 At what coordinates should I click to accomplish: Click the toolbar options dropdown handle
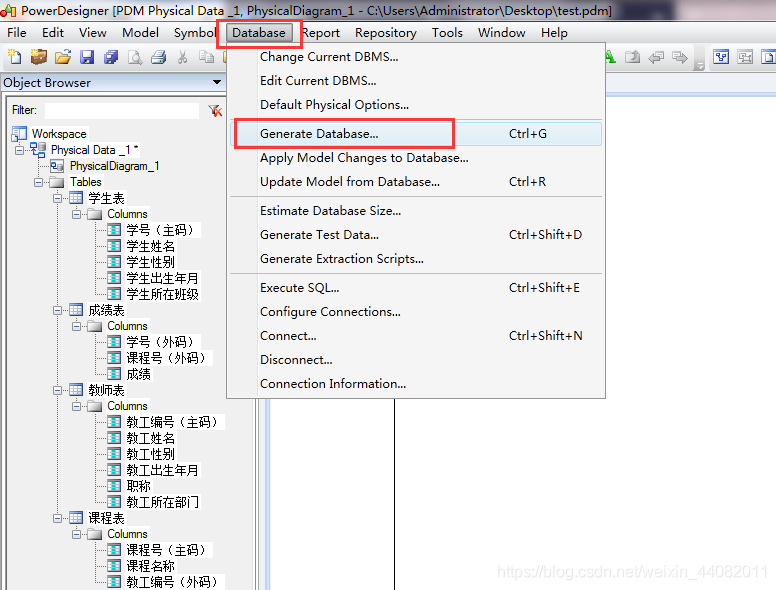coord(699,65)
